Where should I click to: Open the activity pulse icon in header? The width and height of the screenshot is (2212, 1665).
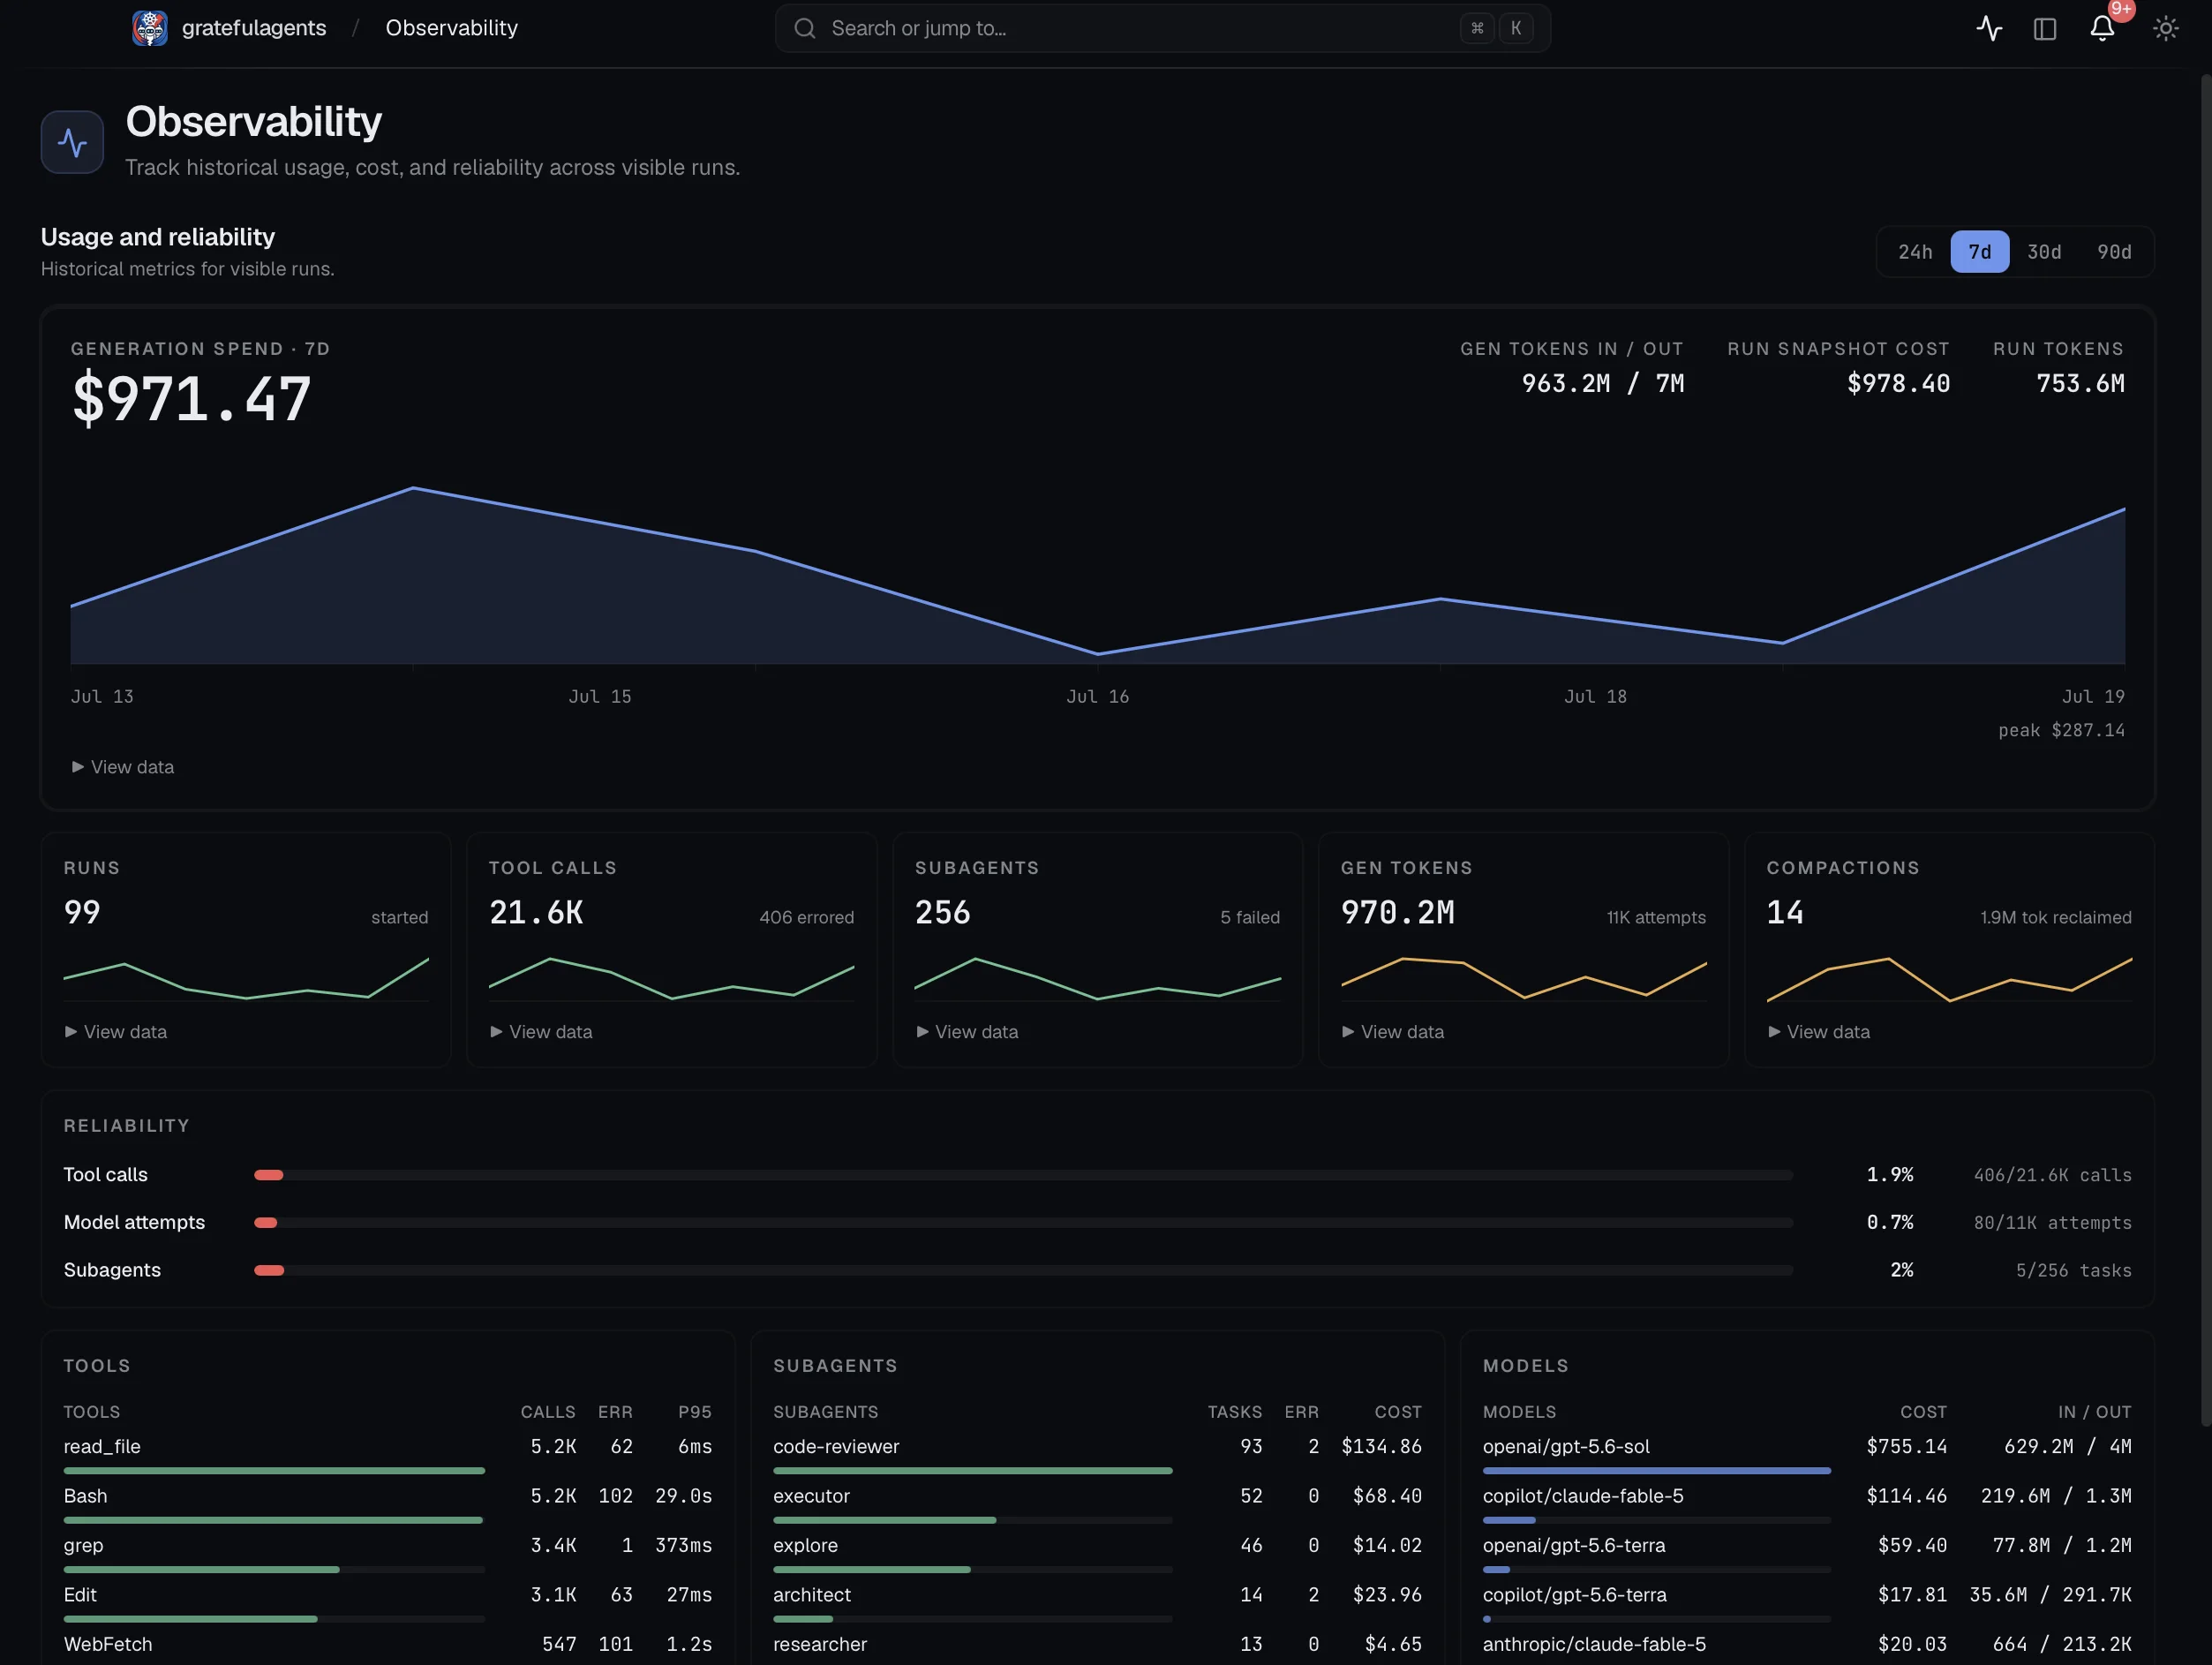pyautogui.click(x=1989, y=28)
